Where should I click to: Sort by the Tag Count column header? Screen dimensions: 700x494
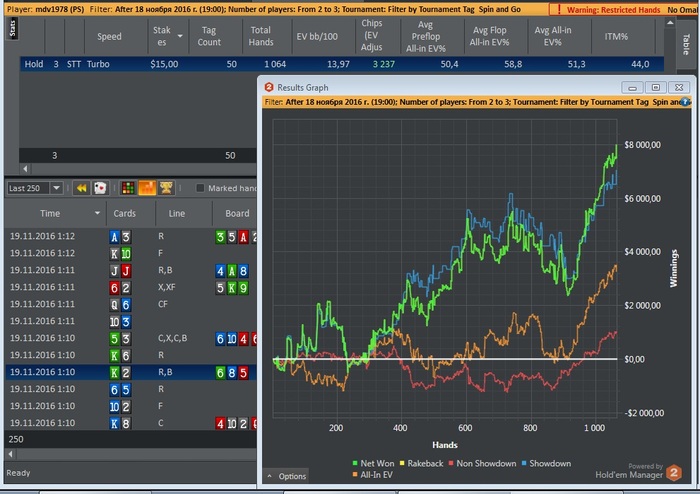click(208, 37)
